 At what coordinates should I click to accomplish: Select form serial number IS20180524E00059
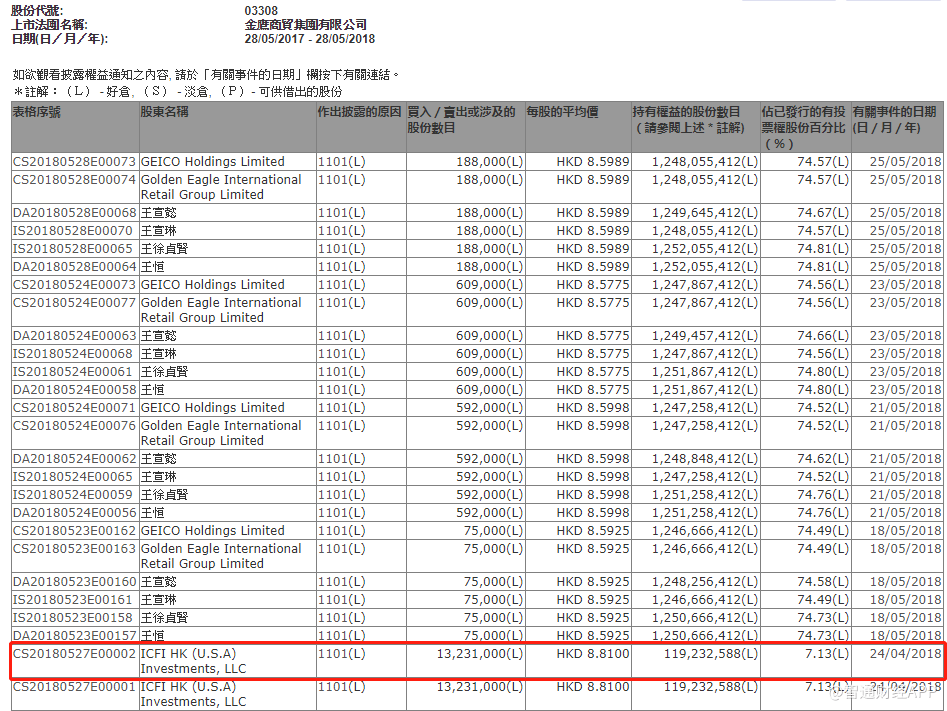[72, 495]
